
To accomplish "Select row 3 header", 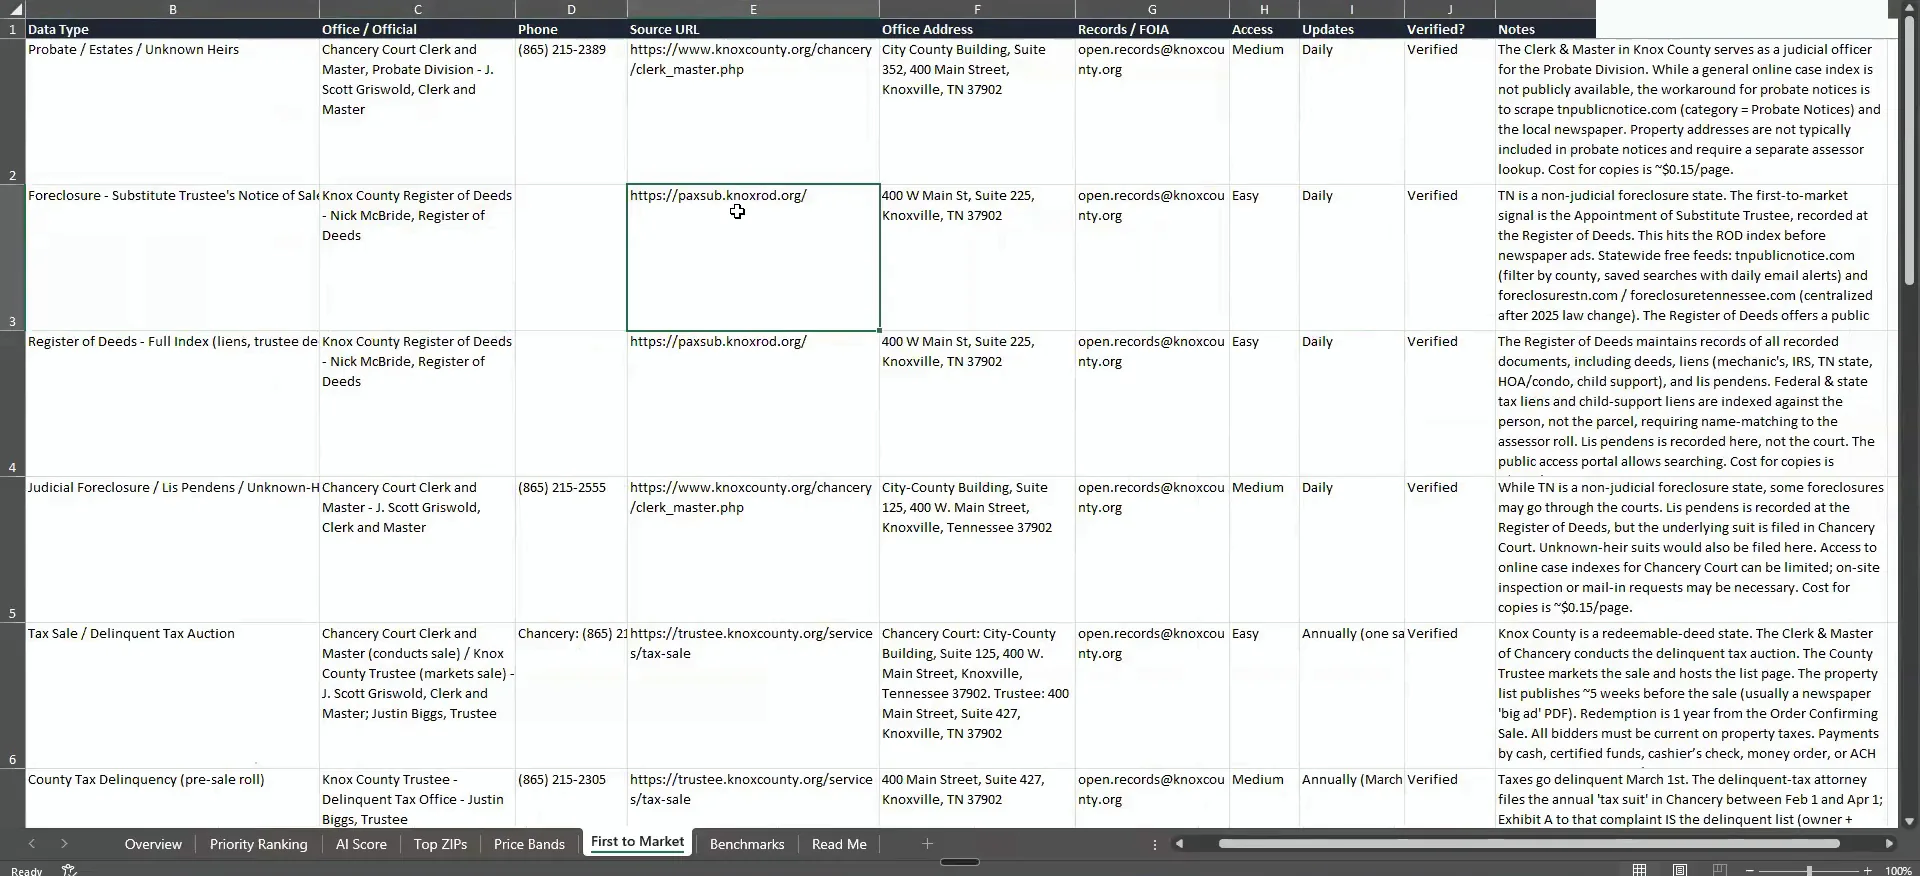I will 12,258.
